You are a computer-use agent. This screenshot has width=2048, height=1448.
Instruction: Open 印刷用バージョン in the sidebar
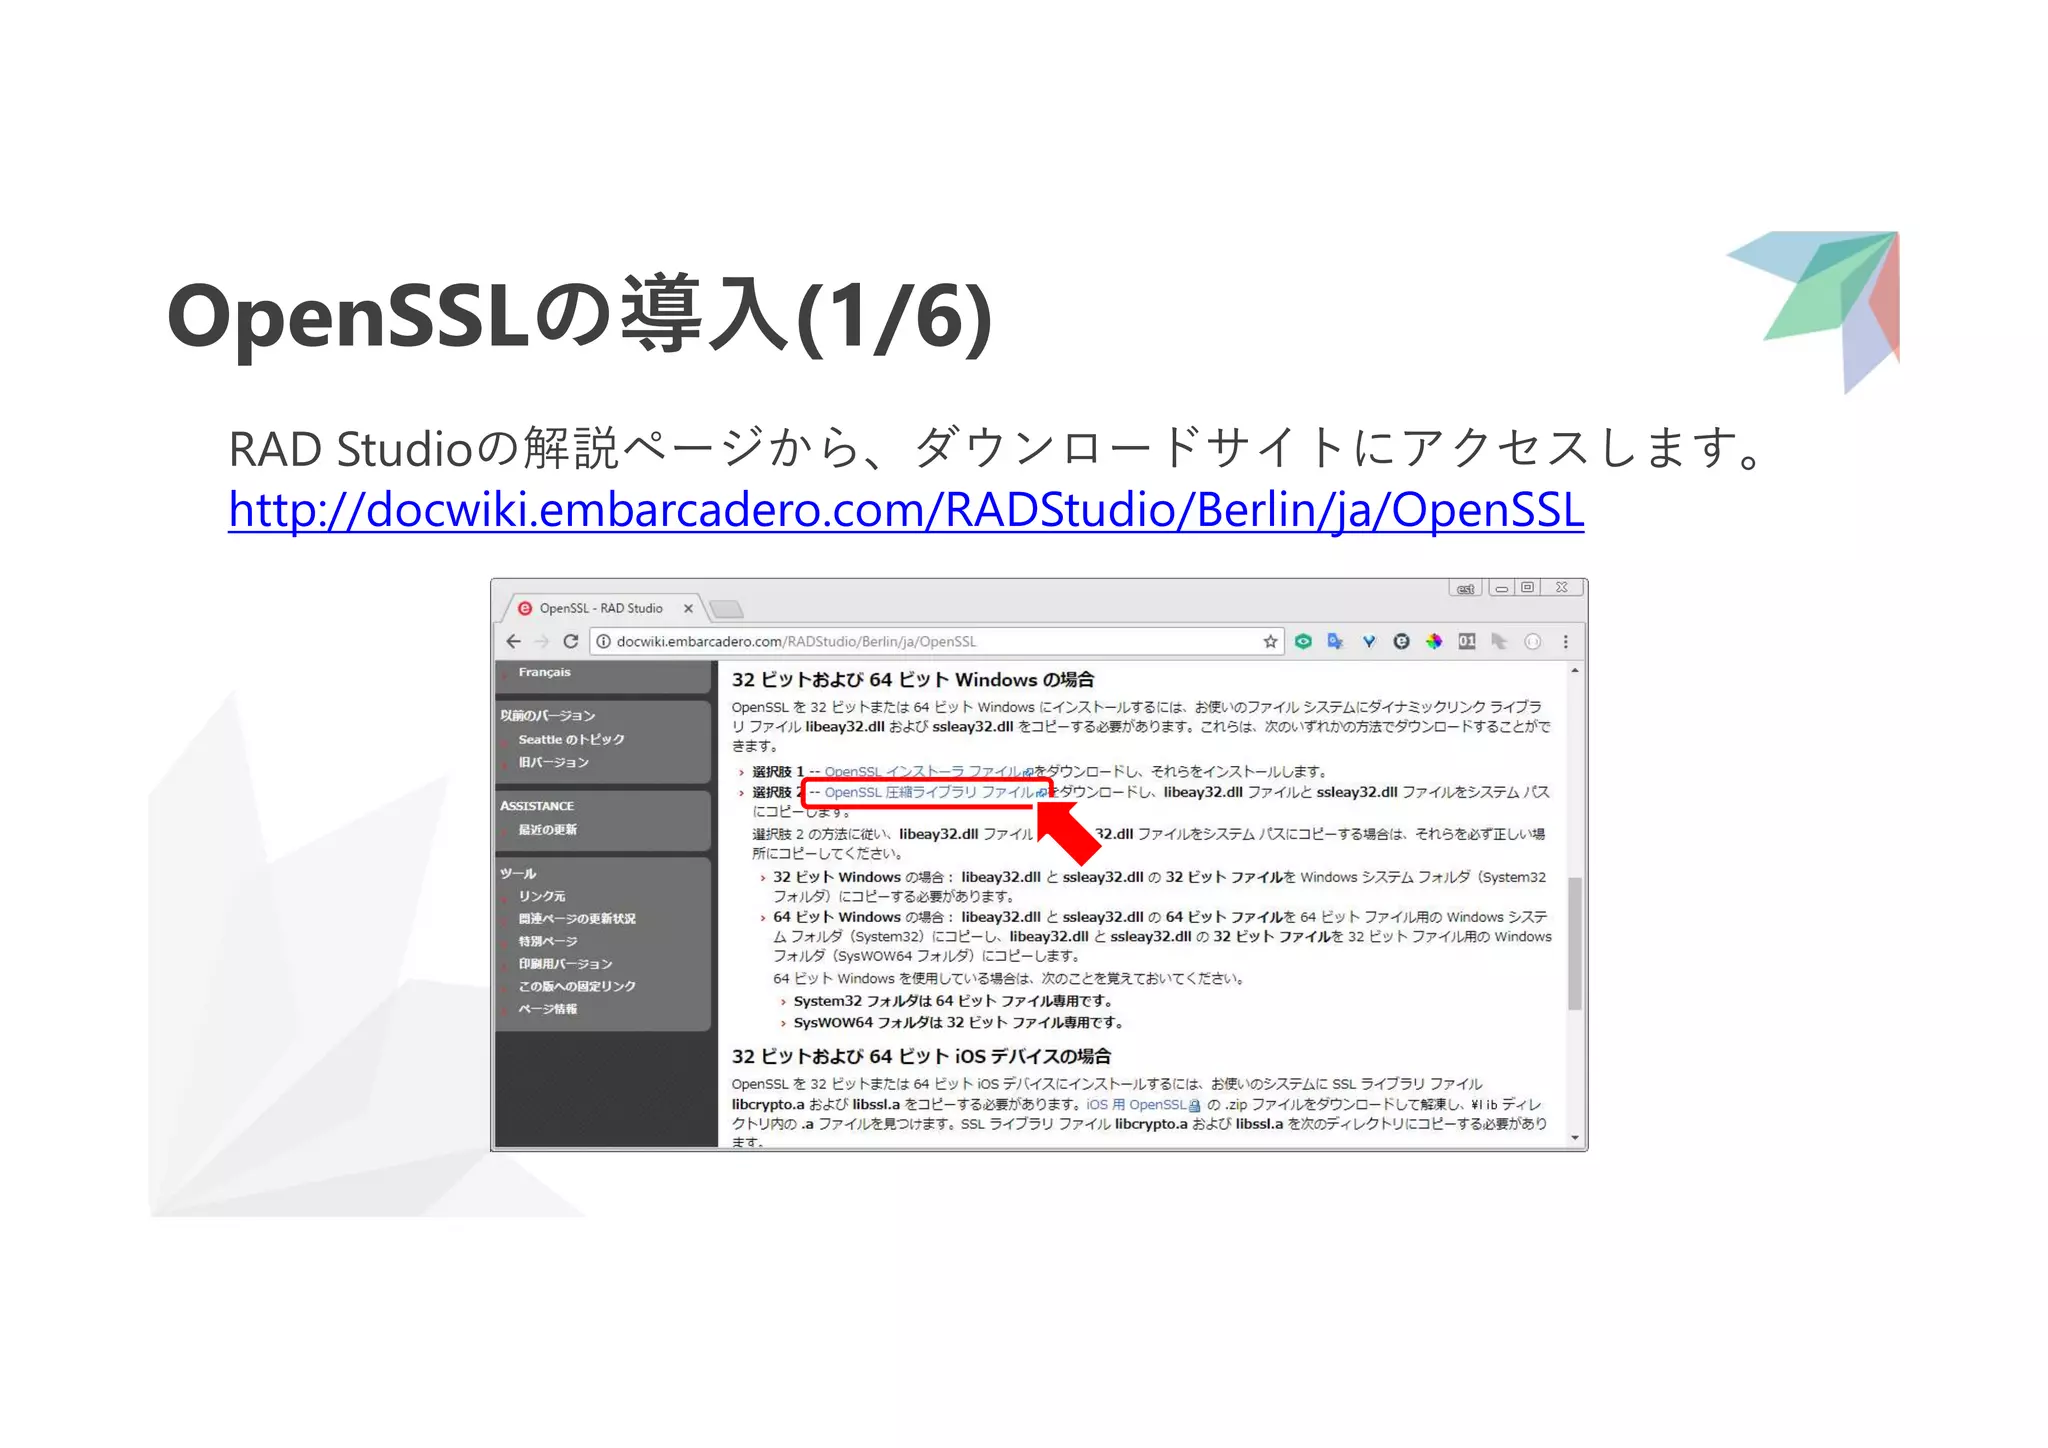(x=565, y=964)
